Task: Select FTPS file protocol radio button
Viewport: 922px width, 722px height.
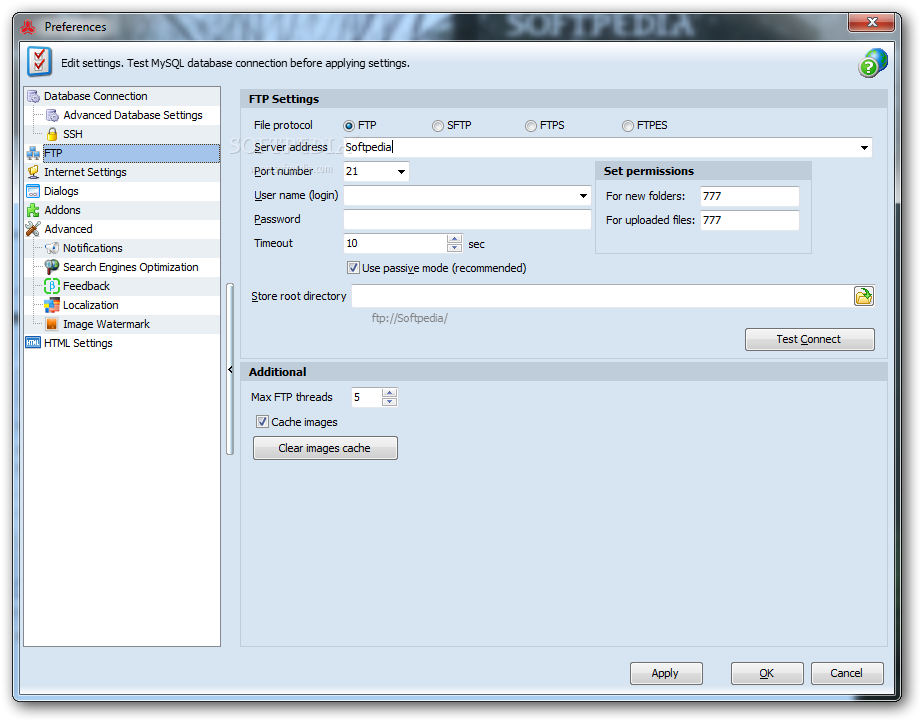Action: [x=531, y=126]
